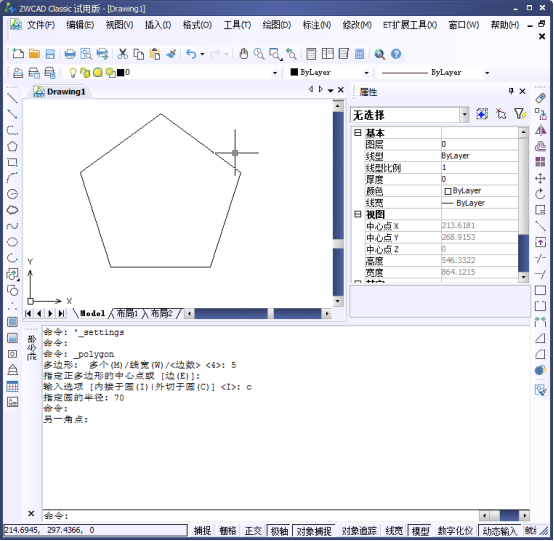Click the Open file folder icon
Viewport: 554px width, 541px height.
tap(34, 54)
